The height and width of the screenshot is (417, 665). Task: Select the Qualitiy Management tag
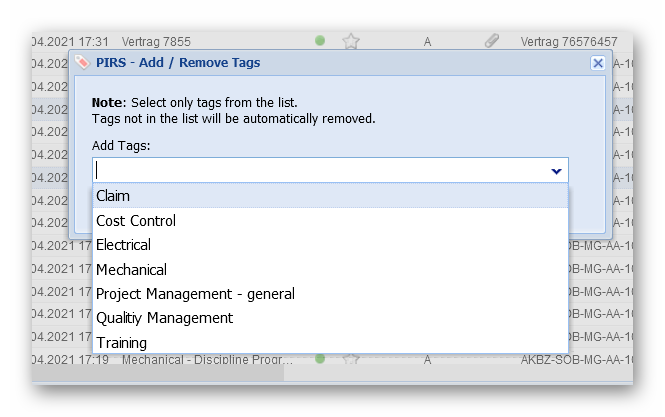pos(164,318)
